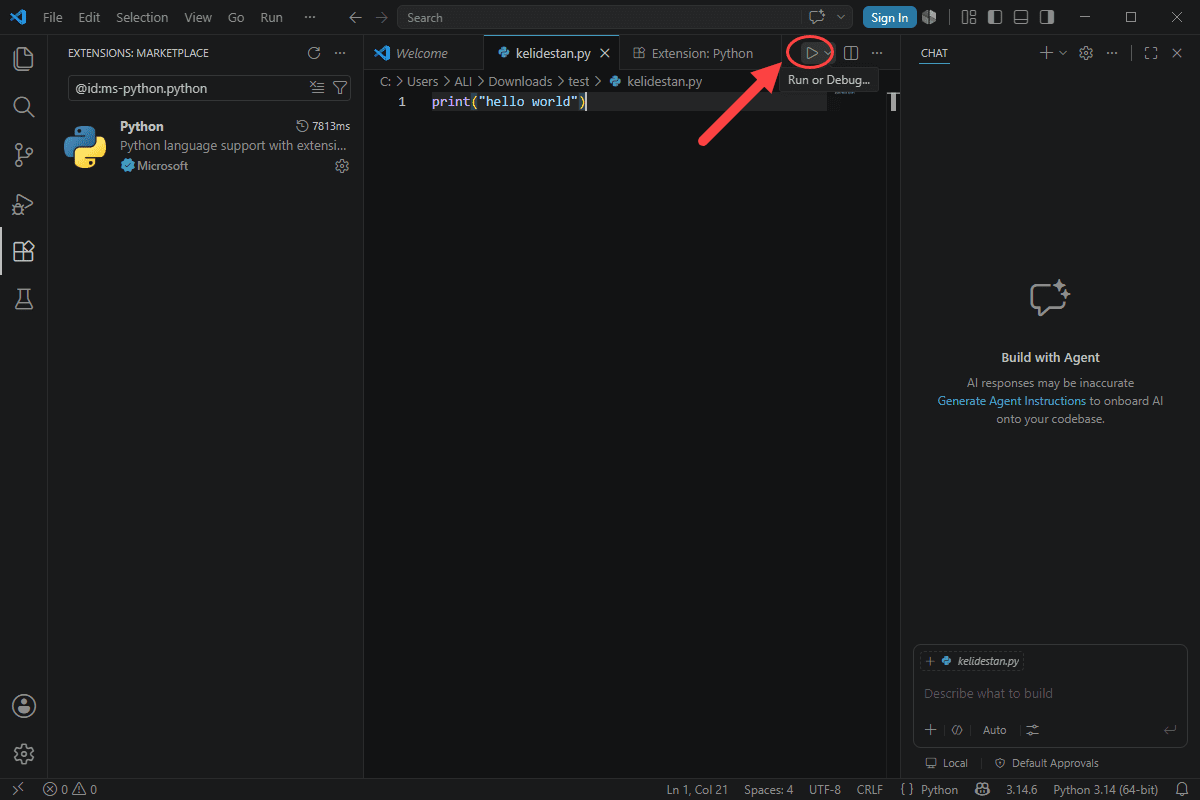Open the Edit menu
This screenshot has width=1200, height=800.
[89, 17]
